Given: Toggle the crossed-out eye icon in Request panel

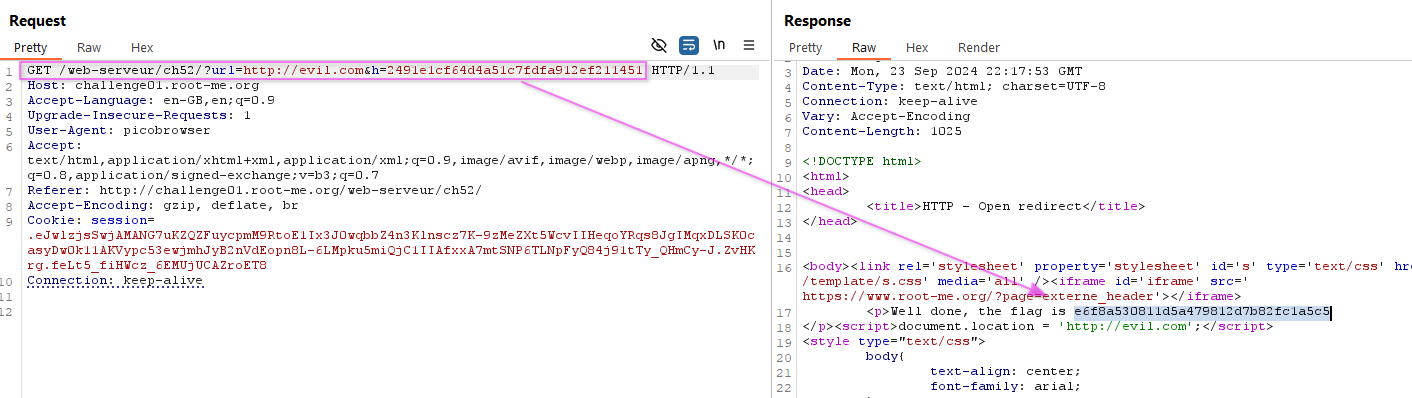Looking at the screenshot, I should [658, 46].
